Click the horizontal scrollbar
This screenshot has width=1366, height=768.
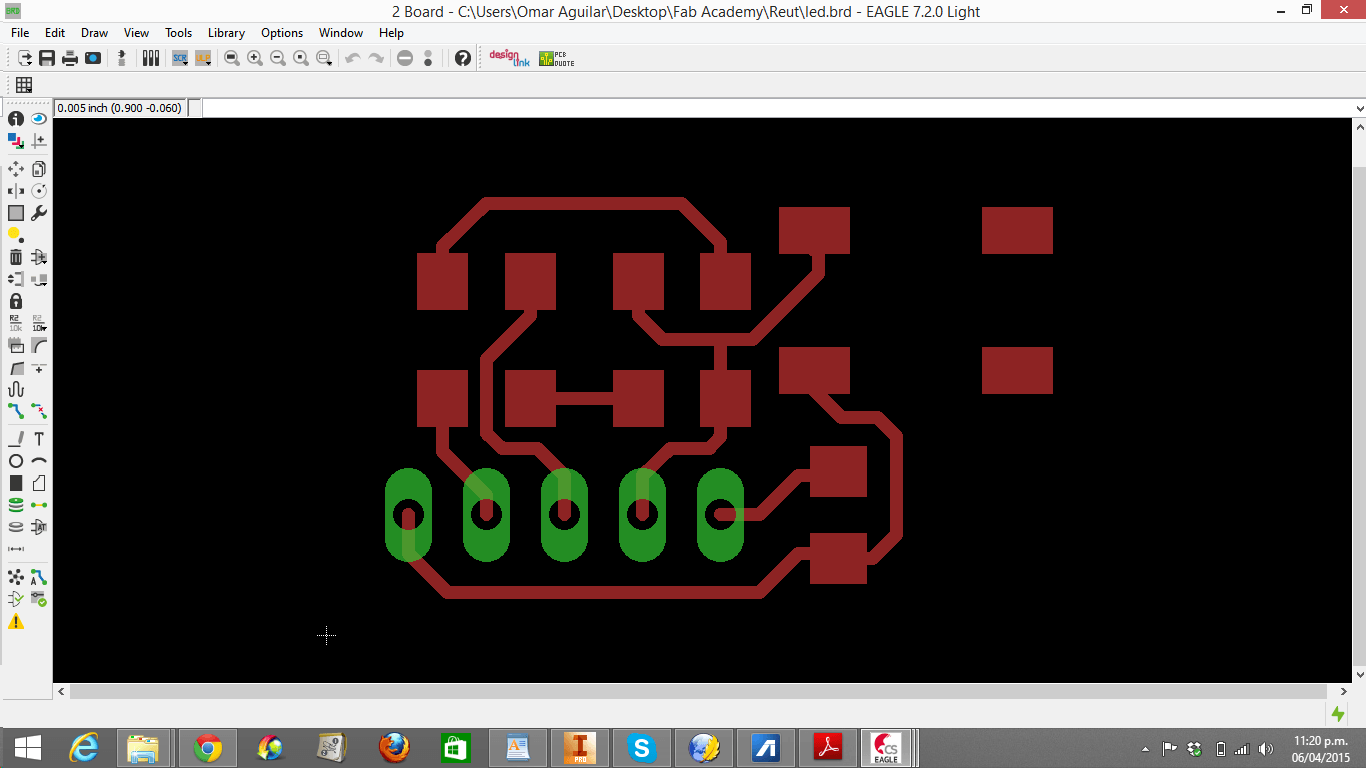tap(698, 691)
